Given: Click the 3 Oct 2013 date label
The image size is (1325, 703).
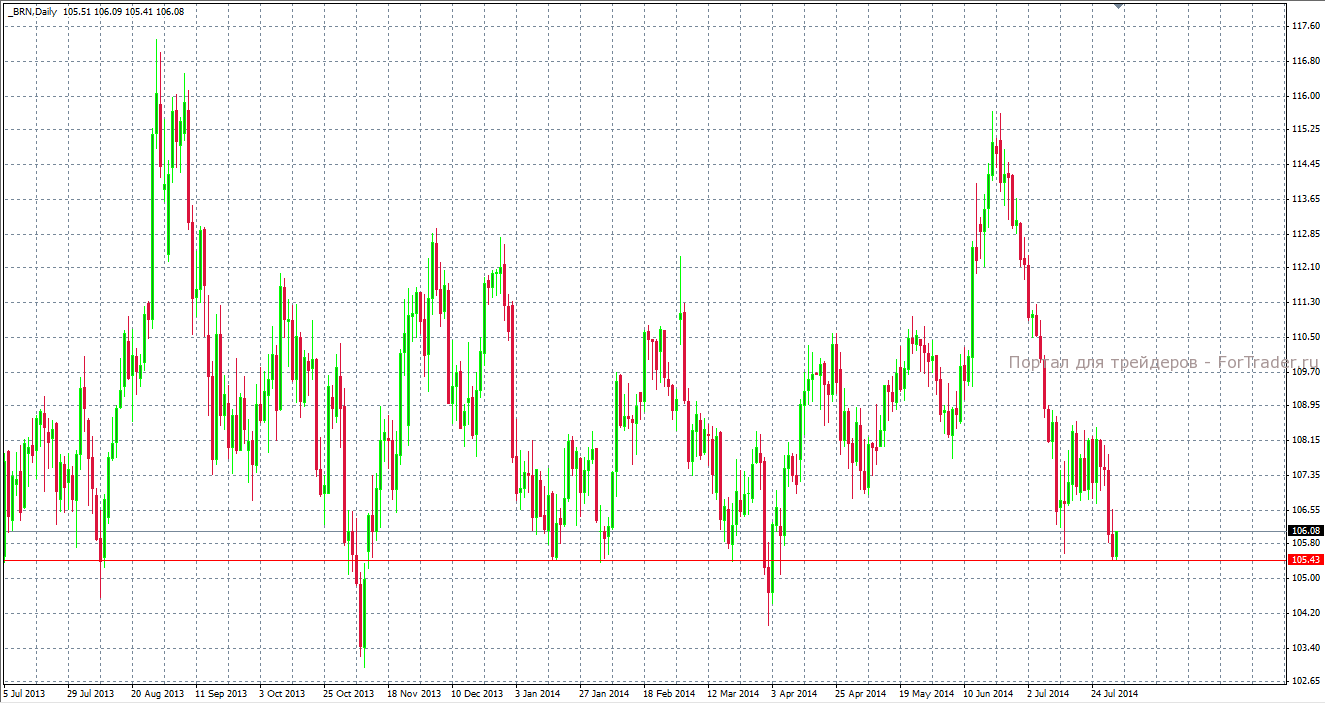Looking at the screenshot, I should [283, 693].
